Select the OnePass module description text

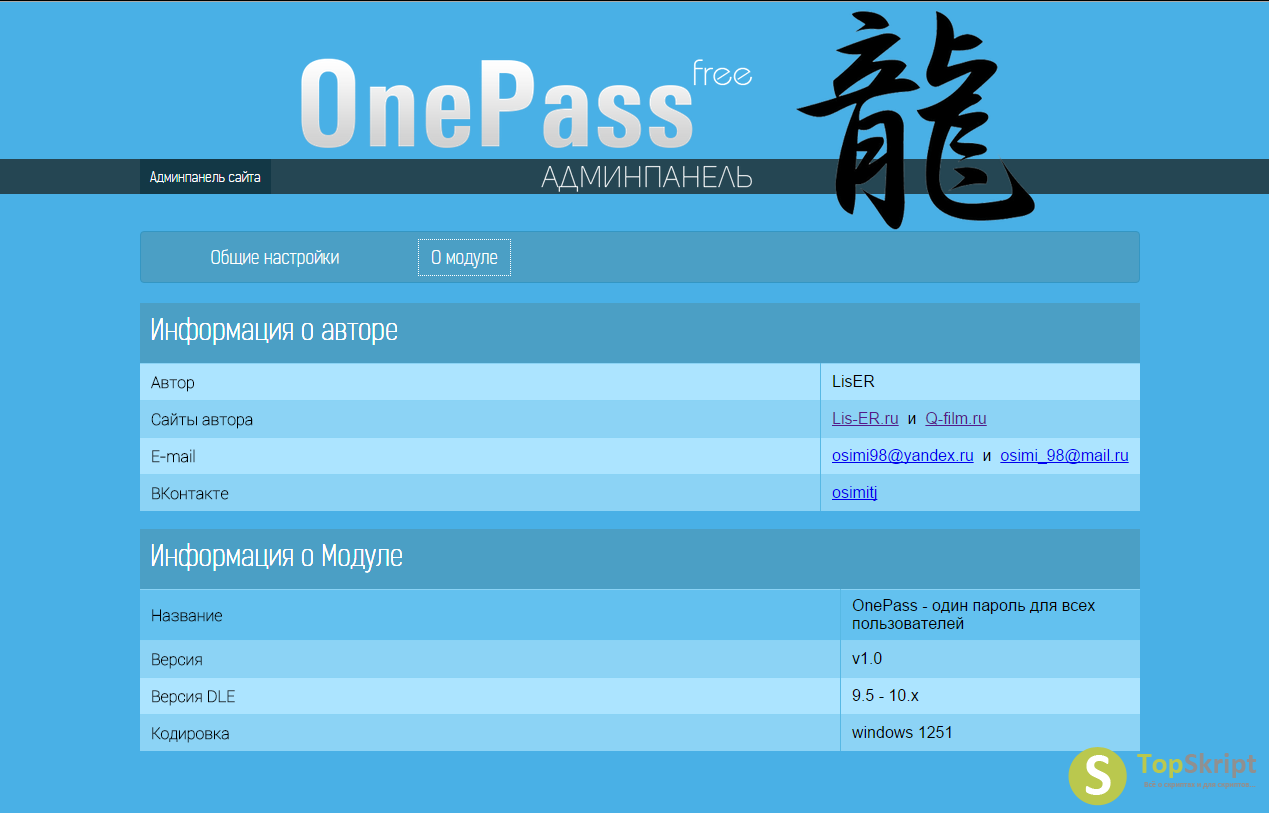pyautogui.click(x=974, y=615)
